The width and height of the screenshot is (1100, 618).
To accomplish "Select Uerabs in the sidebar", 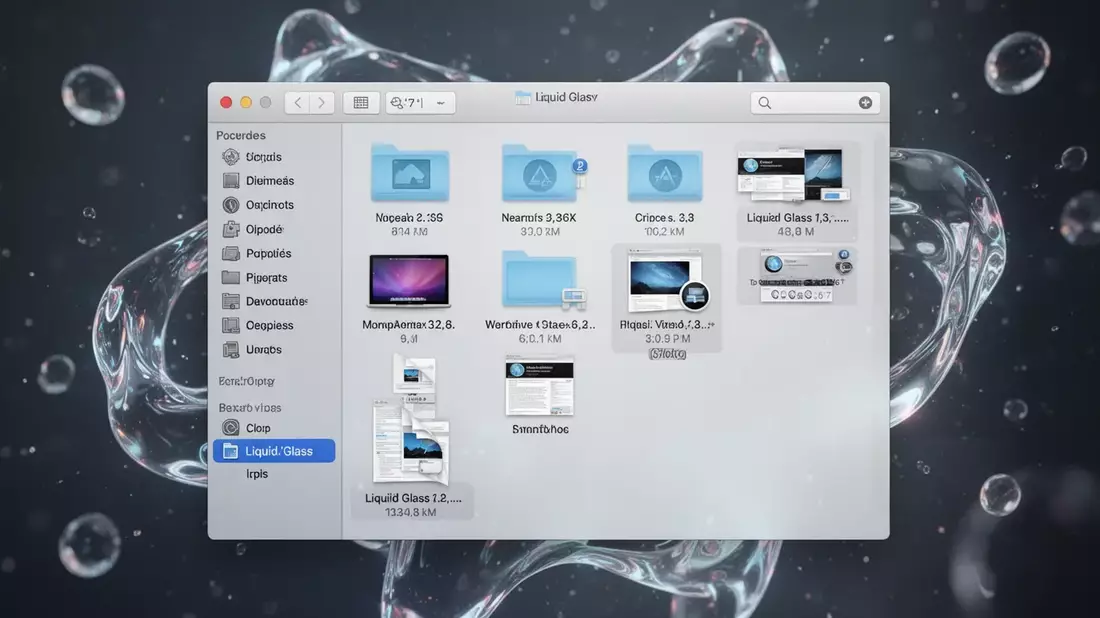I will coord(263,349).
